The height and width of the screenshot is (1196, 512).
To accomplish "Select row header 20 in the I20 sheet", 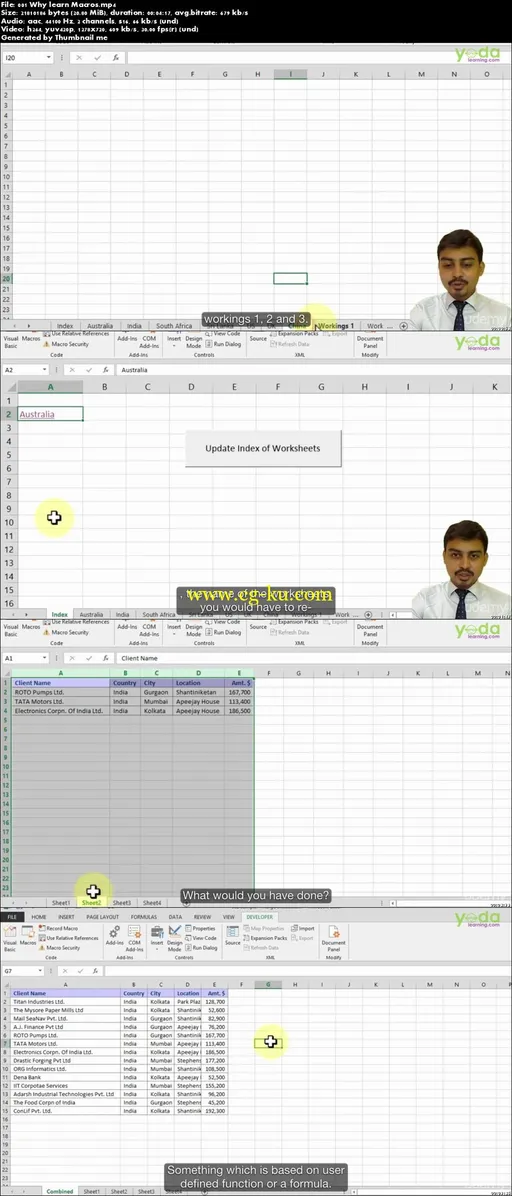I will click(x=5, y=278).
